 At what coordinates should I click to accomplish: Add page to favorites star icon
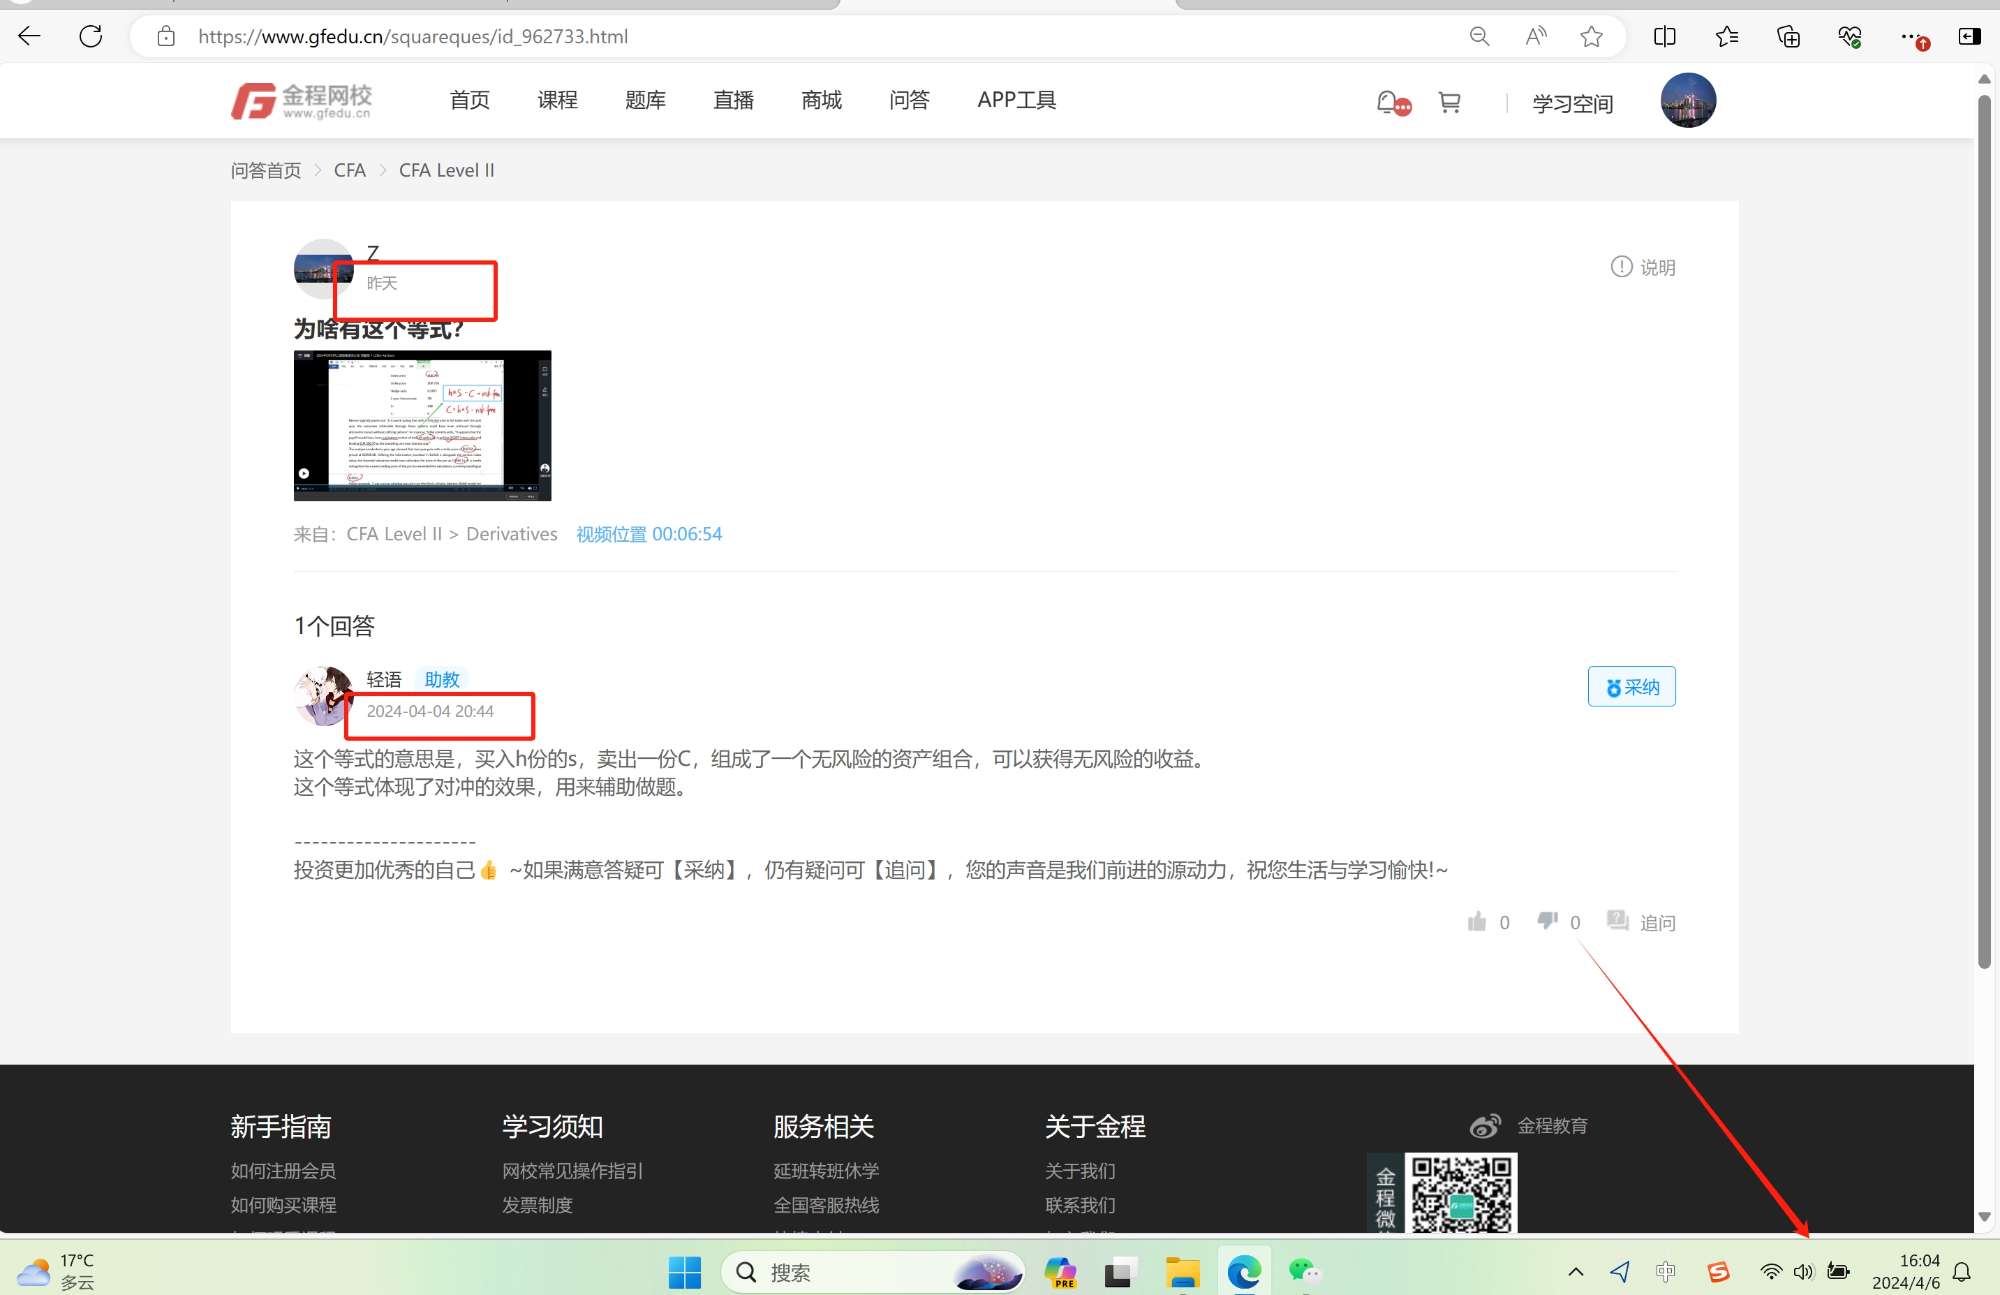1591,37
